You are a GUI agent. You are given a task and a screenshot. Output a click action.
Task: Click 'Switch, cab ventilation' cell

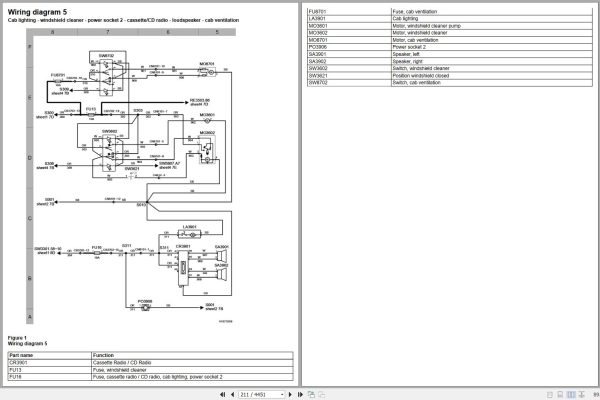click(x=492, y=82)
